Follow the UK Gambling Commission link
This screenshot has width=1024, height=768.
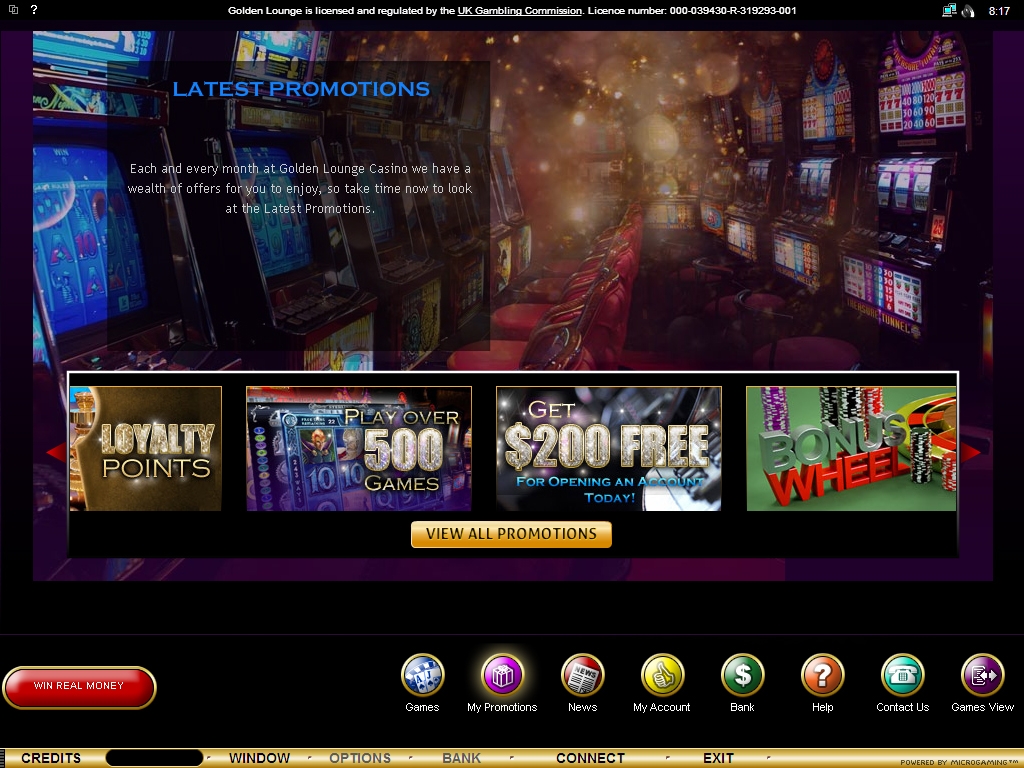519,11
